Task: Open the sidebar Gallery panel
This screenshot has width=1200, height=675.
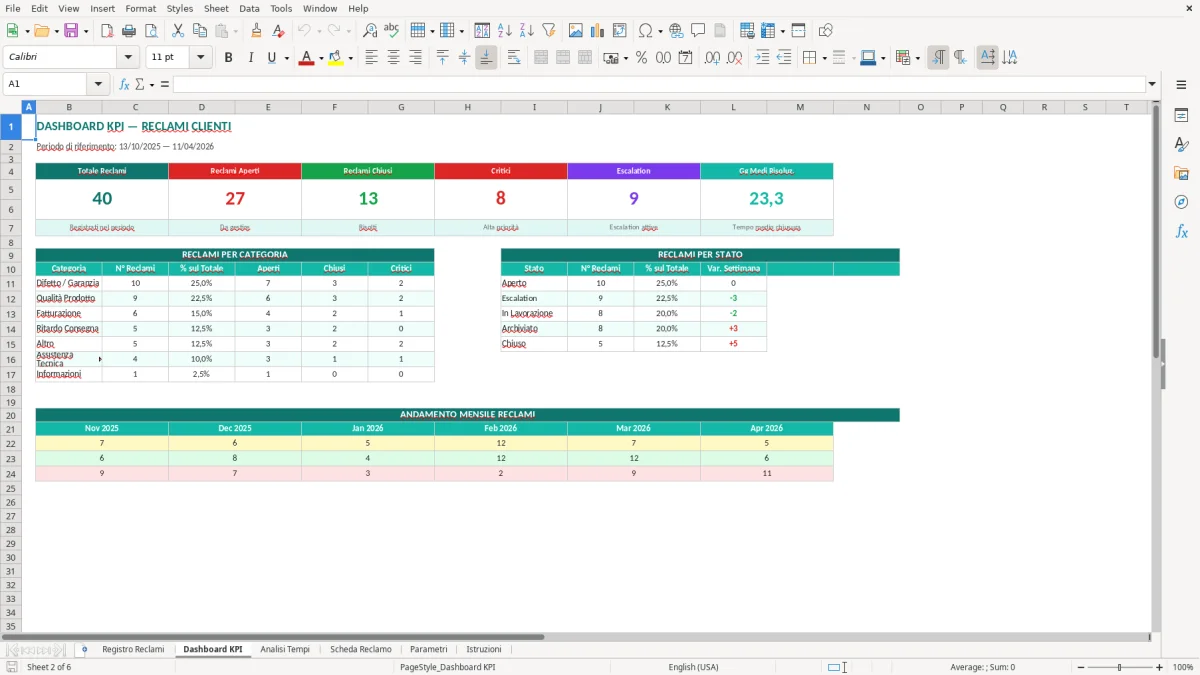Action: [x=1181, y=173]
